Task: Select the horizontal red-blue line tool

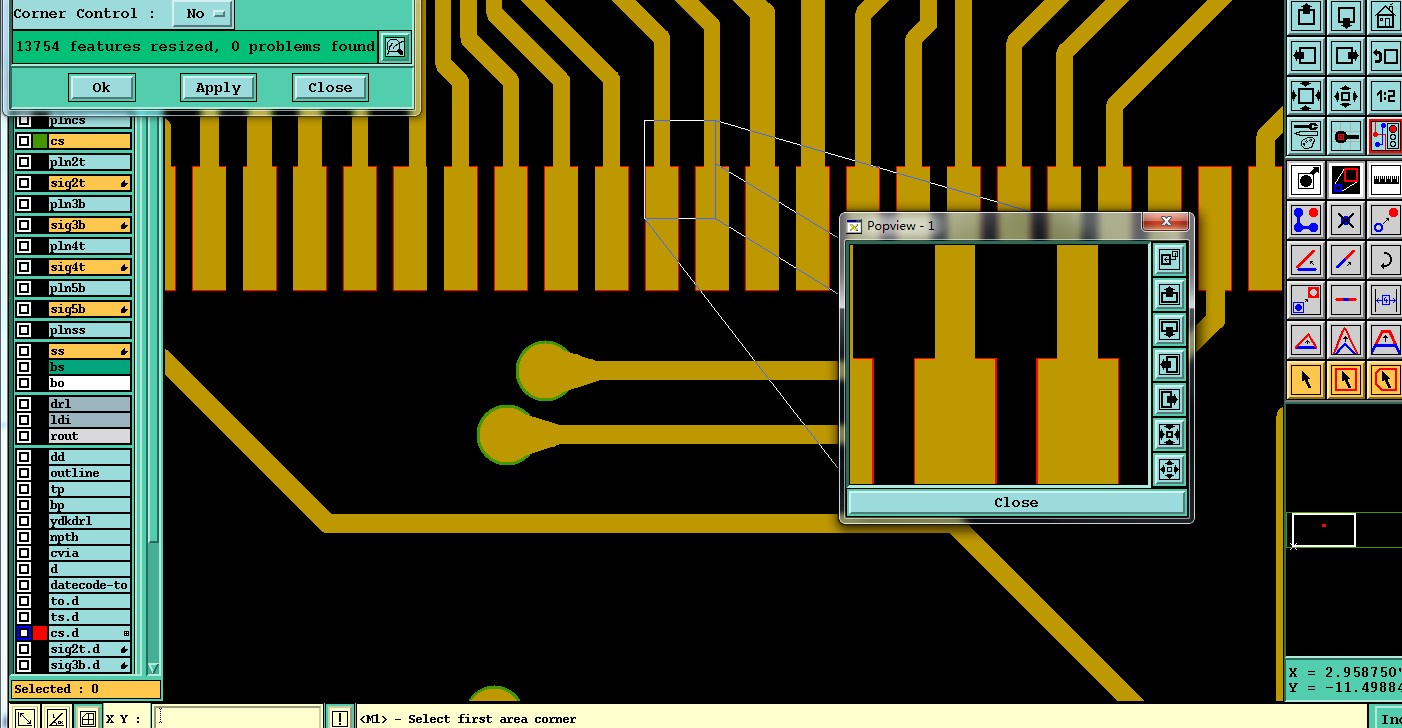Action: click(1346, 300)
